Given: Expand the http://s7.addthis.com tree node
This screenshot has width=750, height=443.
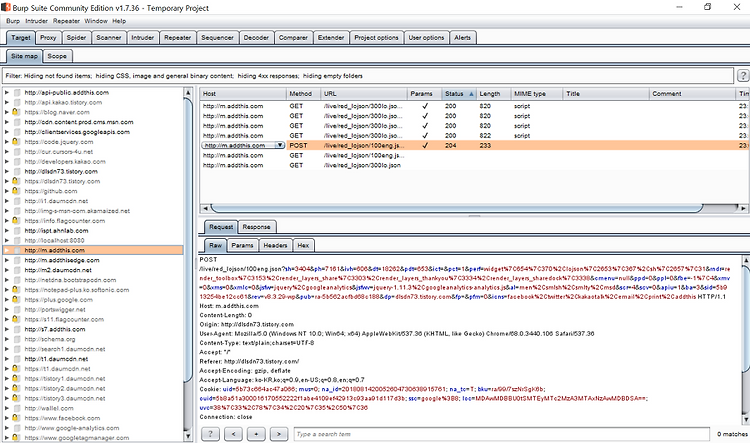Looking at the screenshot, I should tap(7, 329).
